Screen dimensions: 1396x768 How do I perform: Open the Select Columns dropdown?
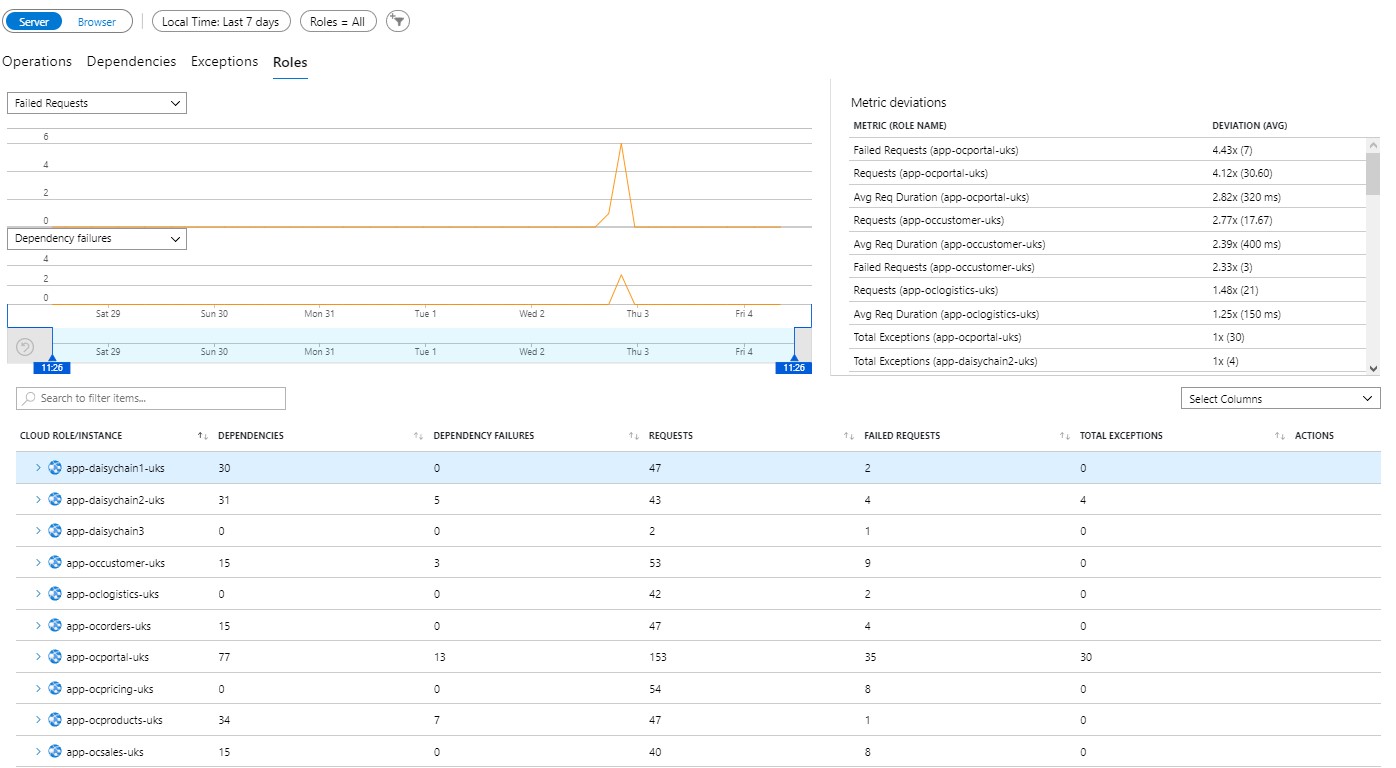pyautogui.click(x=1280, y=399)
